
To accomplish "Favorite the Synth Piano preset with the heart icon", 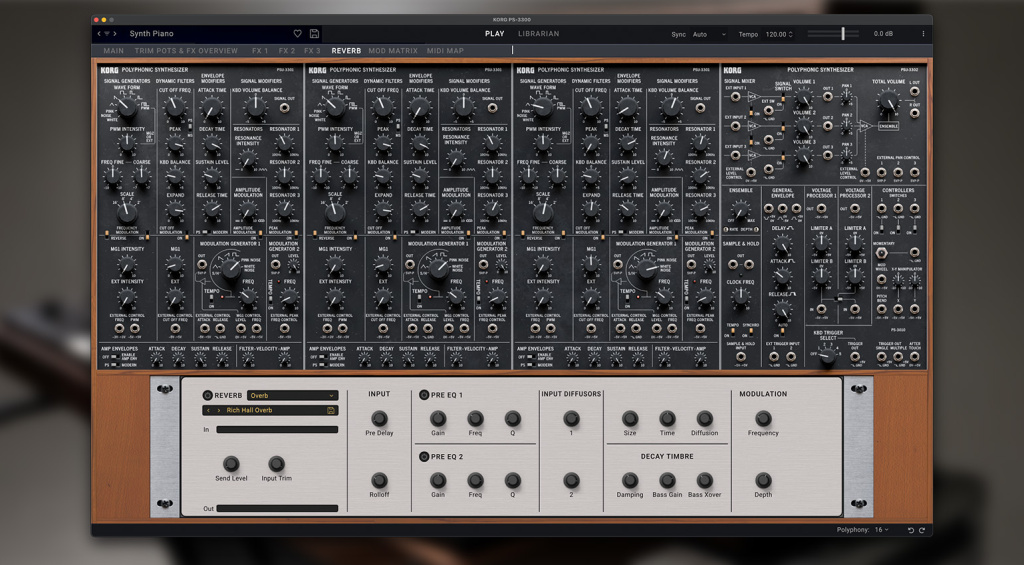I will pos(297,34).
